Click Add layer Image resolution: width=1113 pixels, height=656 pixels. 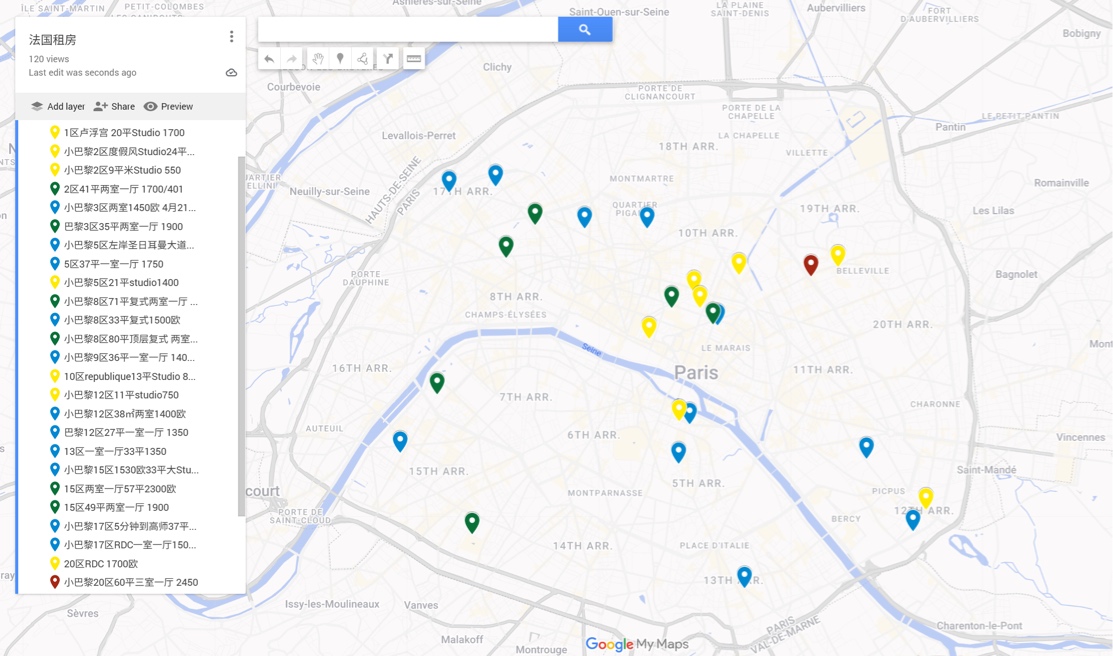[57, 106]
